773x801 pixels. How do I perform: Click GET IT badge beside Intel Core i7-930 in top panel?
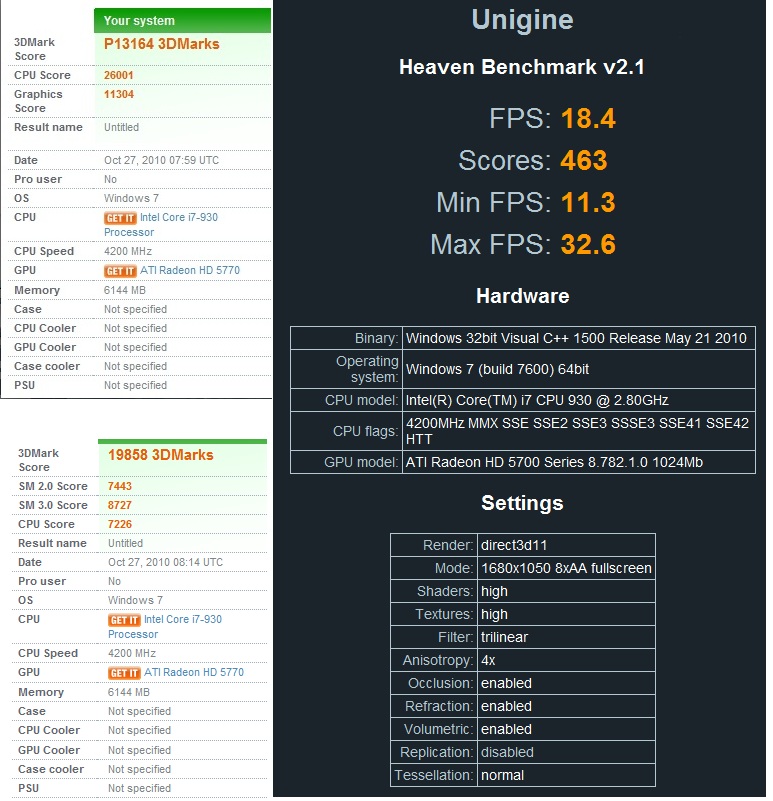click(x=120, y=218)
